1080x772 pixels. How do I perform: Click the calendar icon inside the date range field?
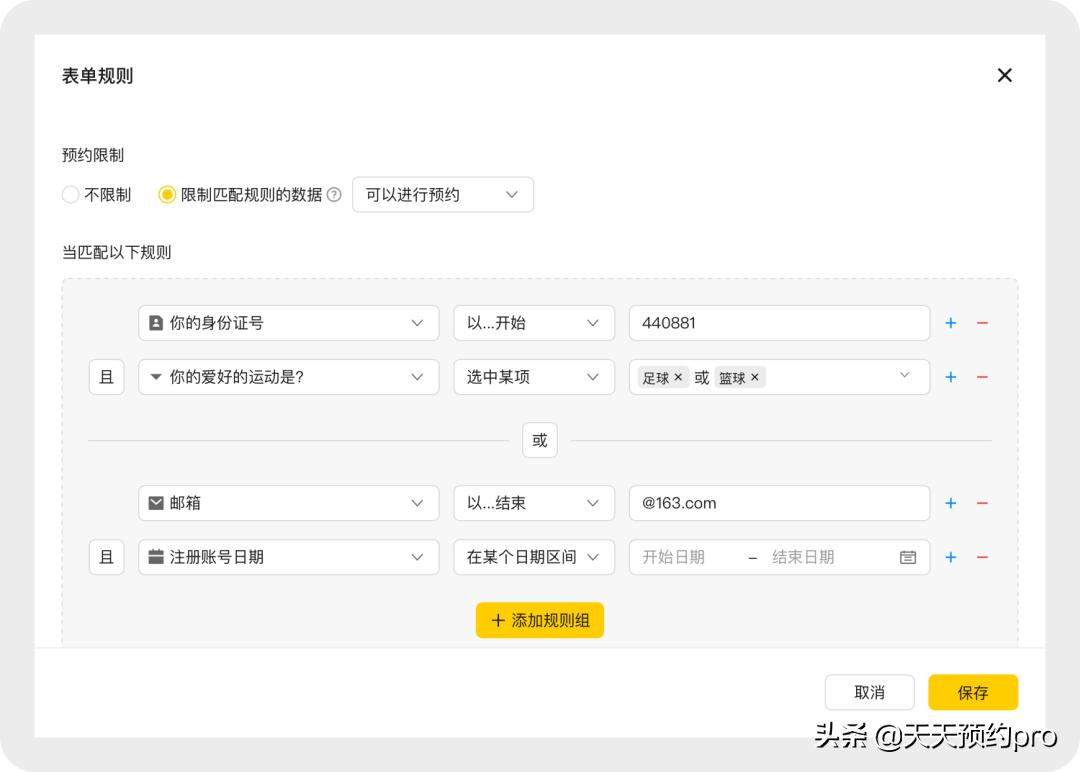[x=907, y=557]
